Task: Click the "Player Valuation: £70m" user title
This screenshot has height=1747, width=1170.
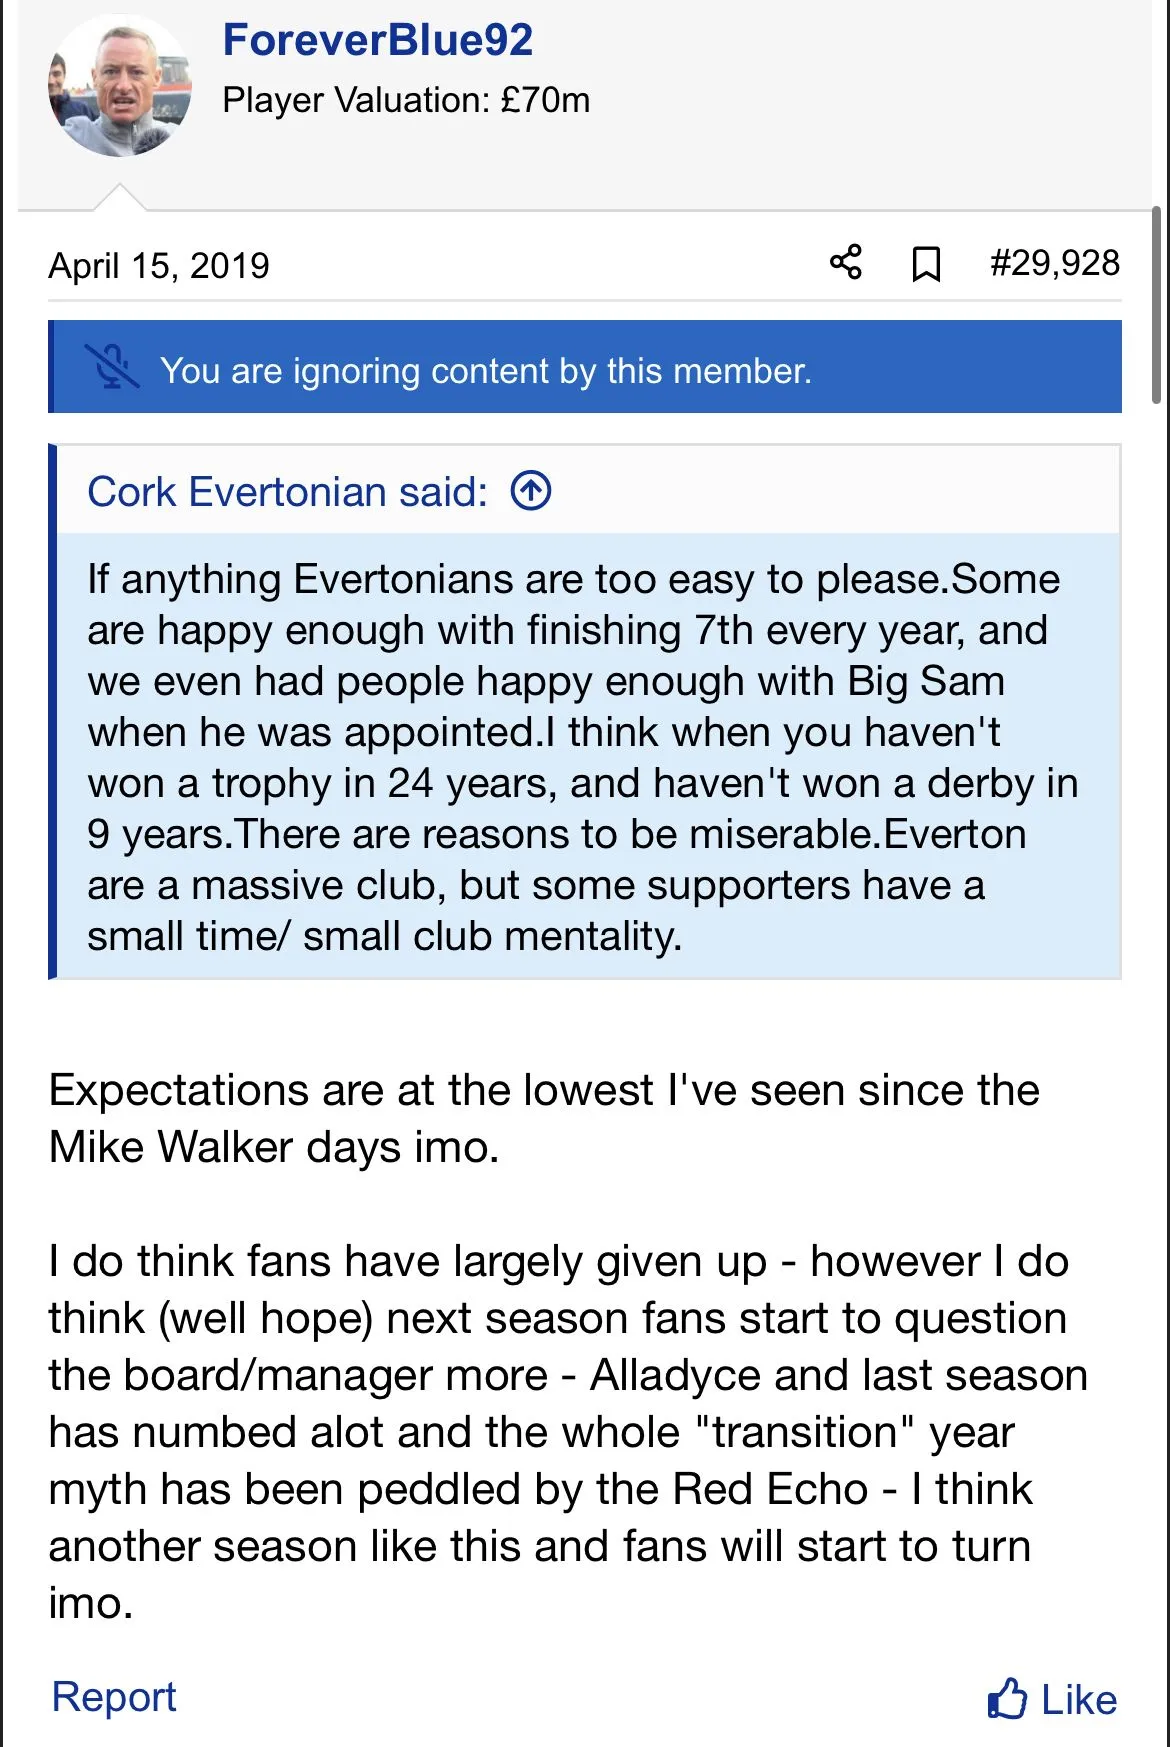Action: [406, 100]
